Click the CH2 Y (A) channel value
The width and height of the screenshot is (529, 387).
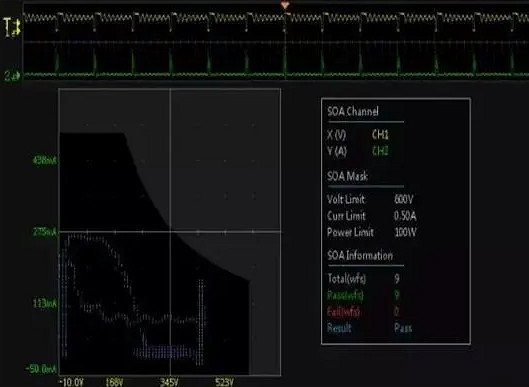coord(380,150)
